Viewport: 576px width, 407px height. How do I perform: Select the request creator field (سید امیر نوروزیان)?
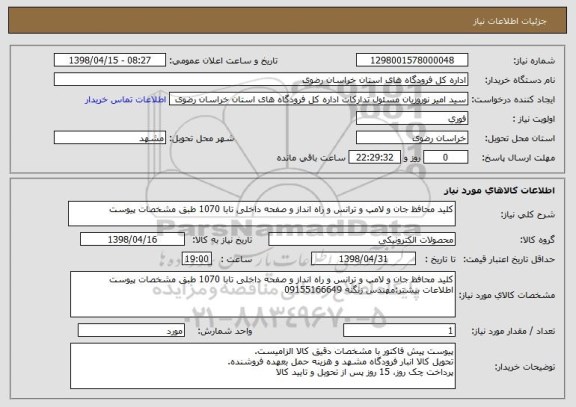[318, 99]
